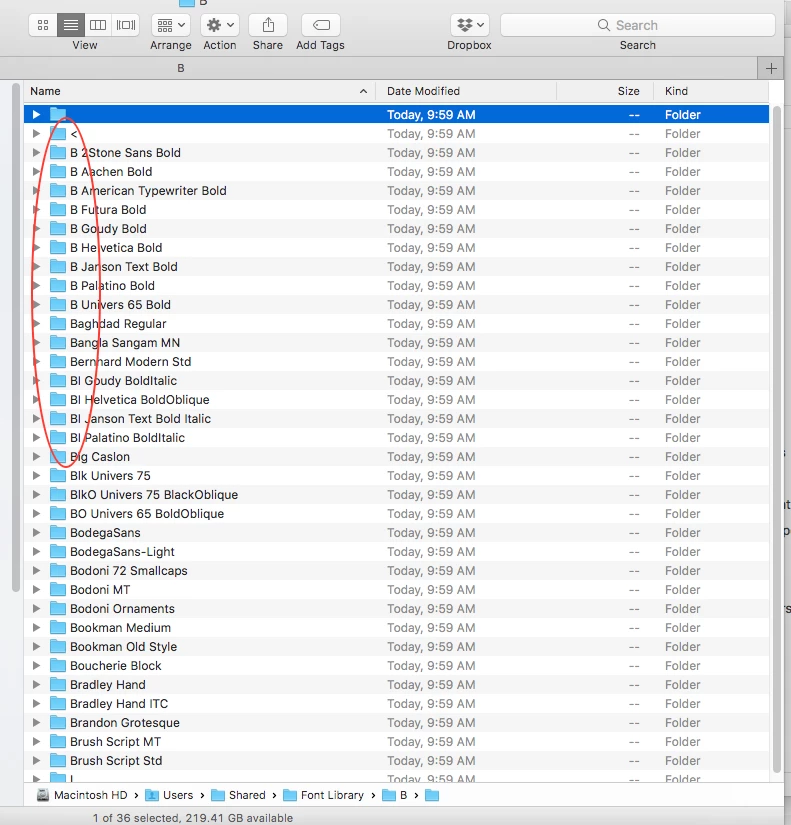Click in the Search field
Screen dimensions: 791x825
[x=637, y=25]
